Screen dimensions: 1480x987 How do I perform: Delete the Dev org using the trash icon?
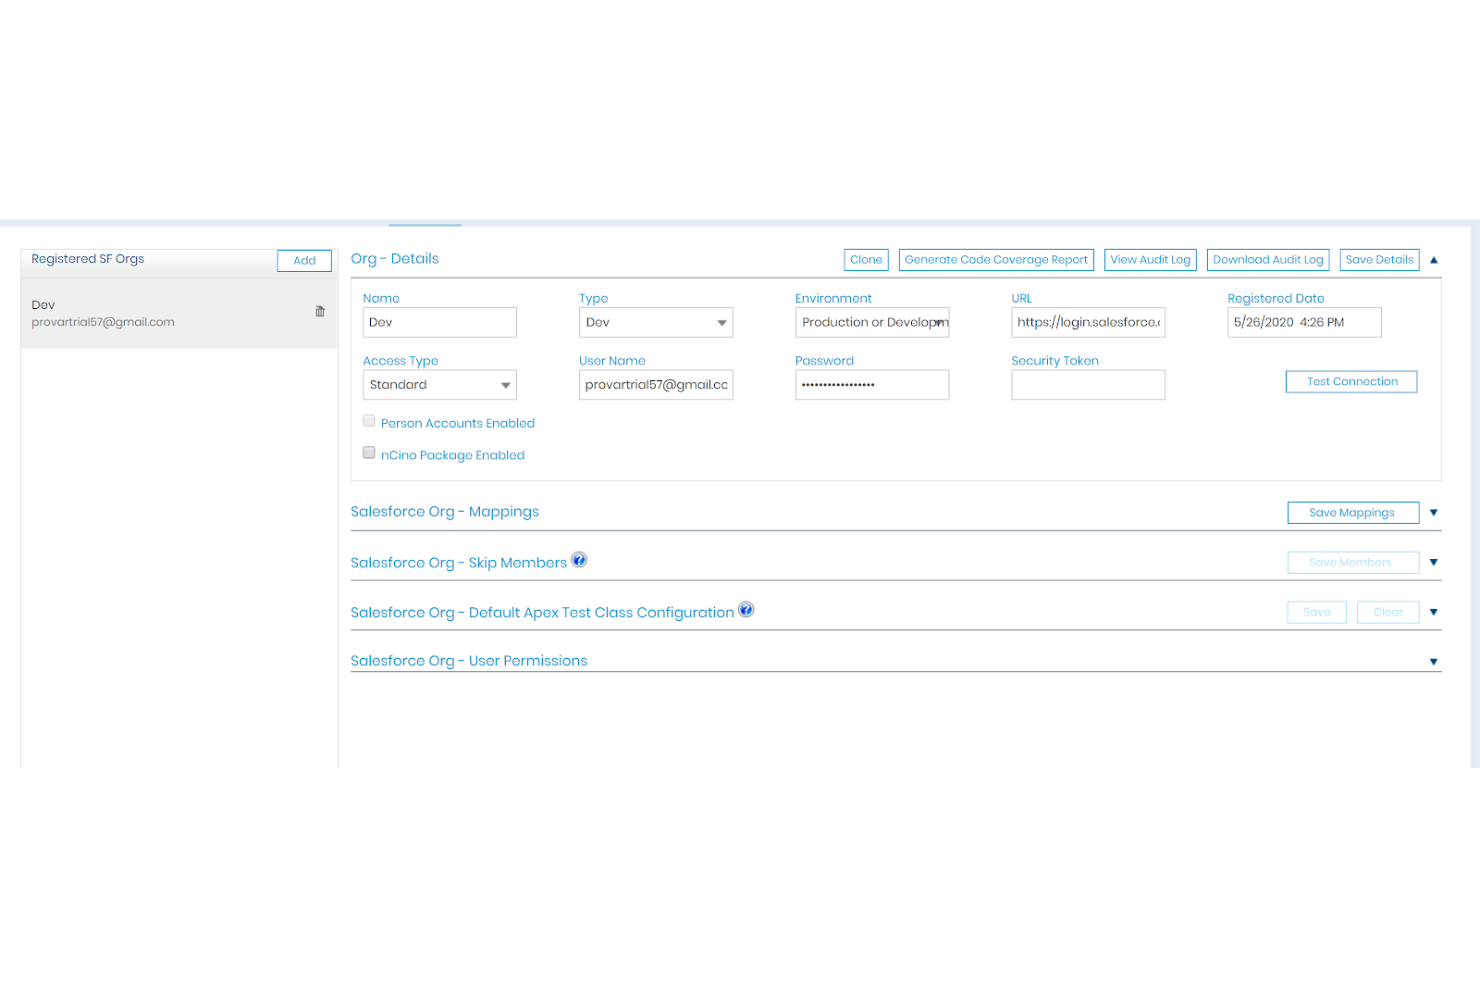pos(319,311)
